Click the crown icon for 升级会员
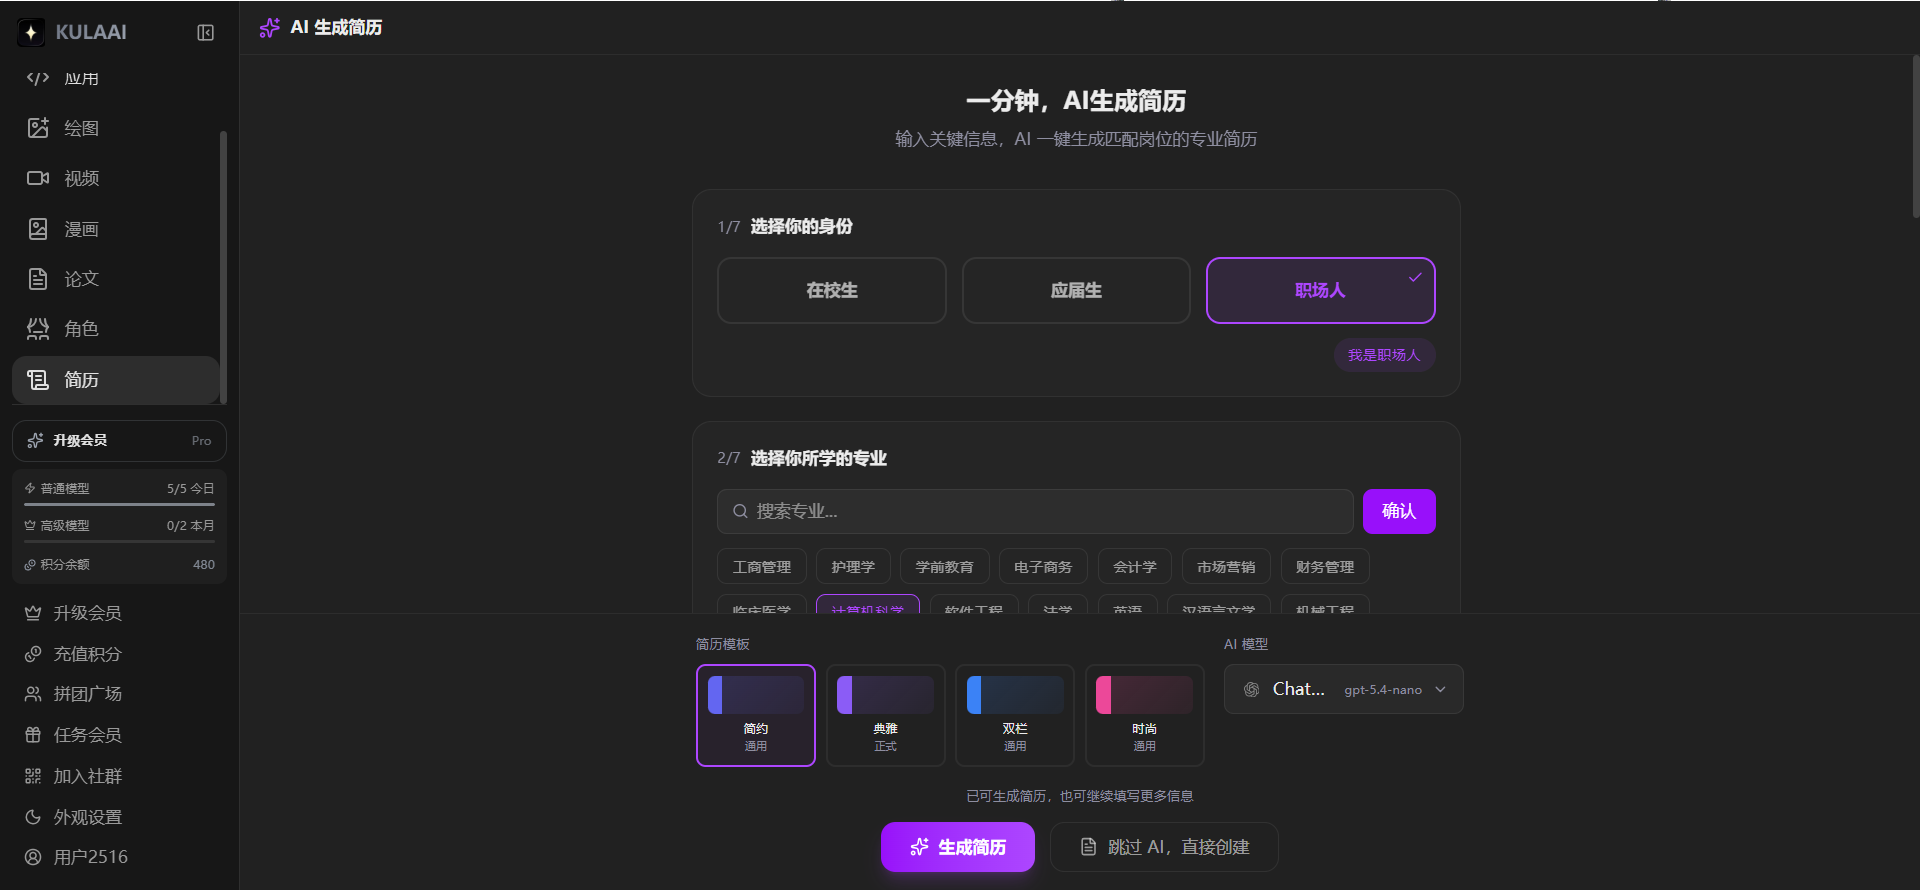 tap(33, 613)
